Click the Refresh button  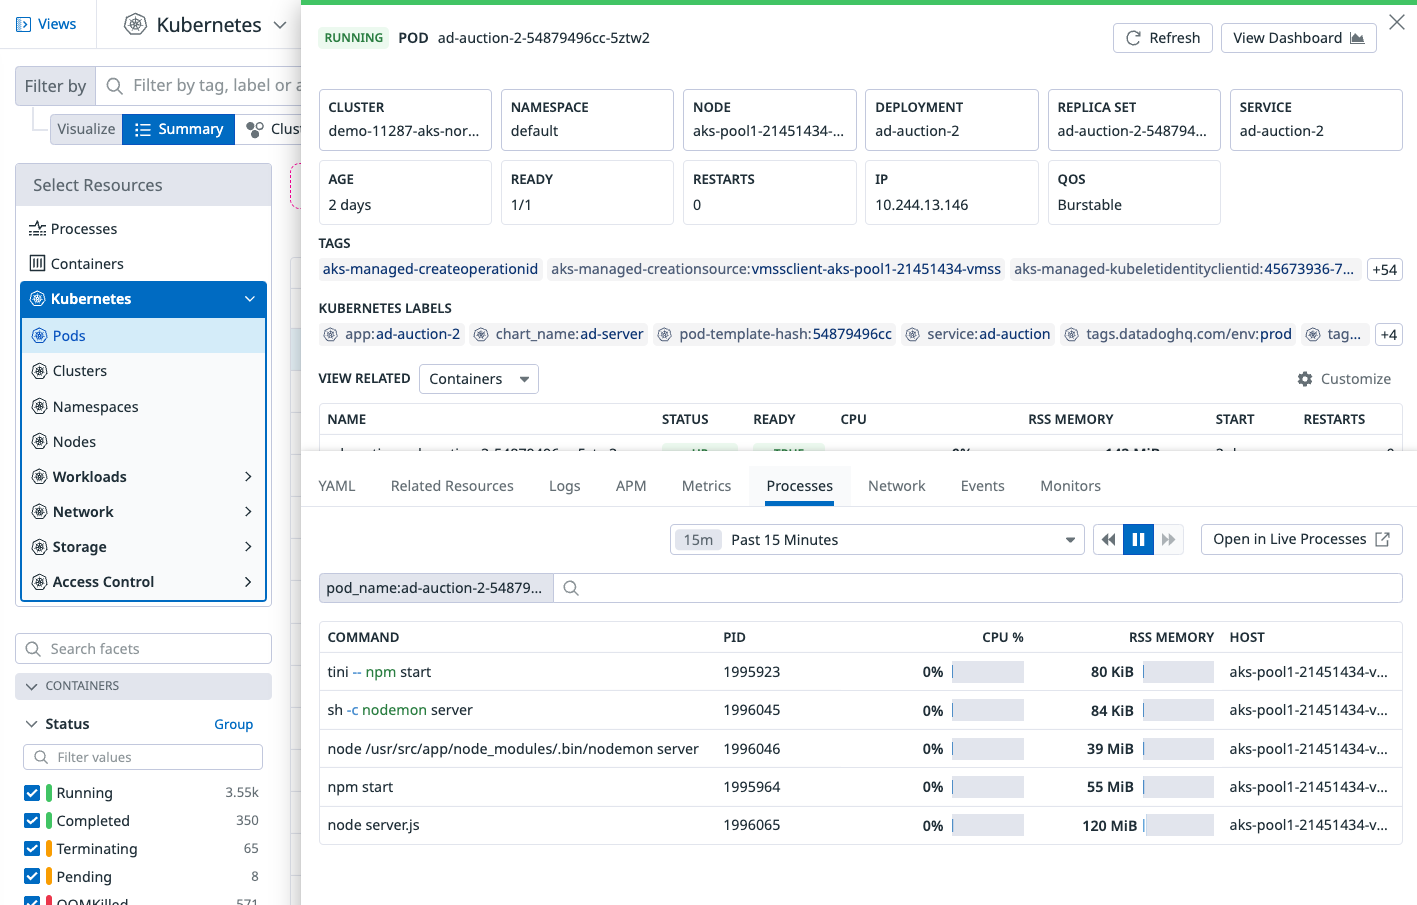[x=1163, y=38]
